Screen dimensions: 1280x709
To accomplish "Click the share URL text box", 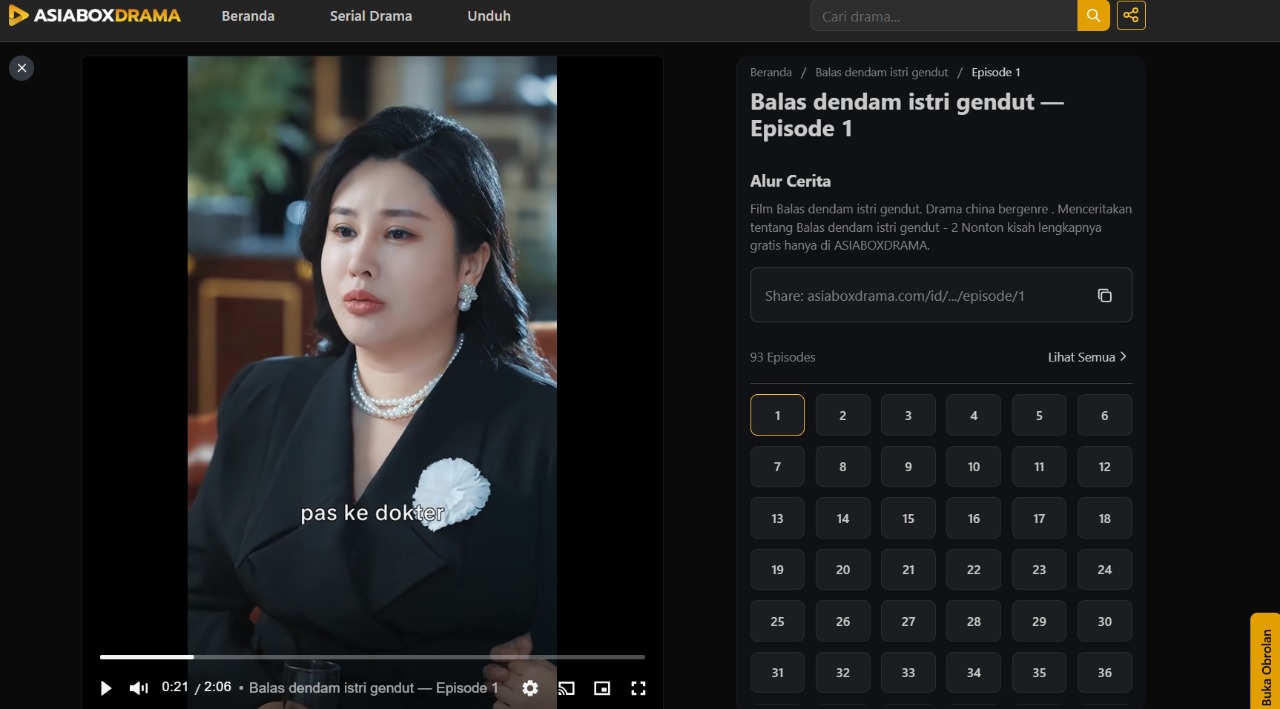I will (x=941, y=295).
